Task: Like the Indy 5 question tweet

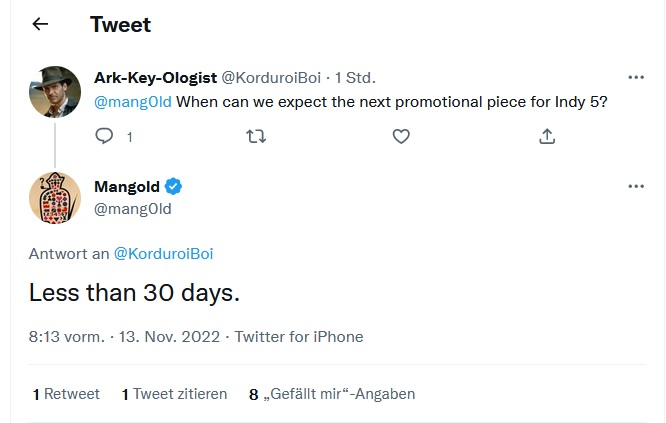Action: click(x=401, y=136)
